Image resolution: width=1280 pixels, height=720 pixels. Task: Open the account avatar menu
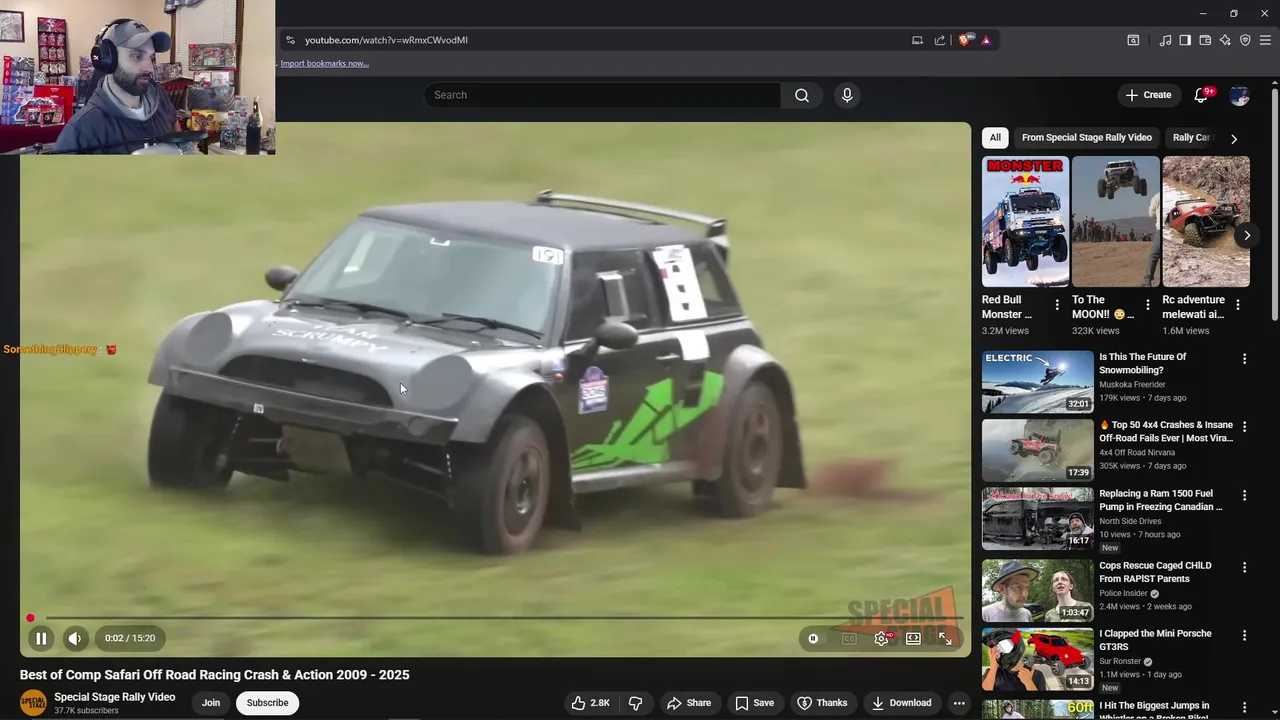(1240, 95)
